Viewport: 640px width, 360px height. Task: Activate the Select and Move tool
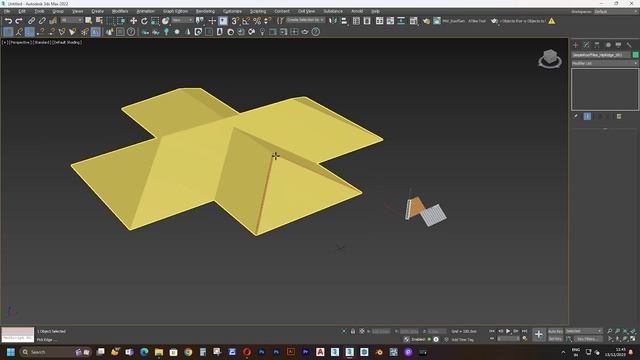click(x=133, y=21)
